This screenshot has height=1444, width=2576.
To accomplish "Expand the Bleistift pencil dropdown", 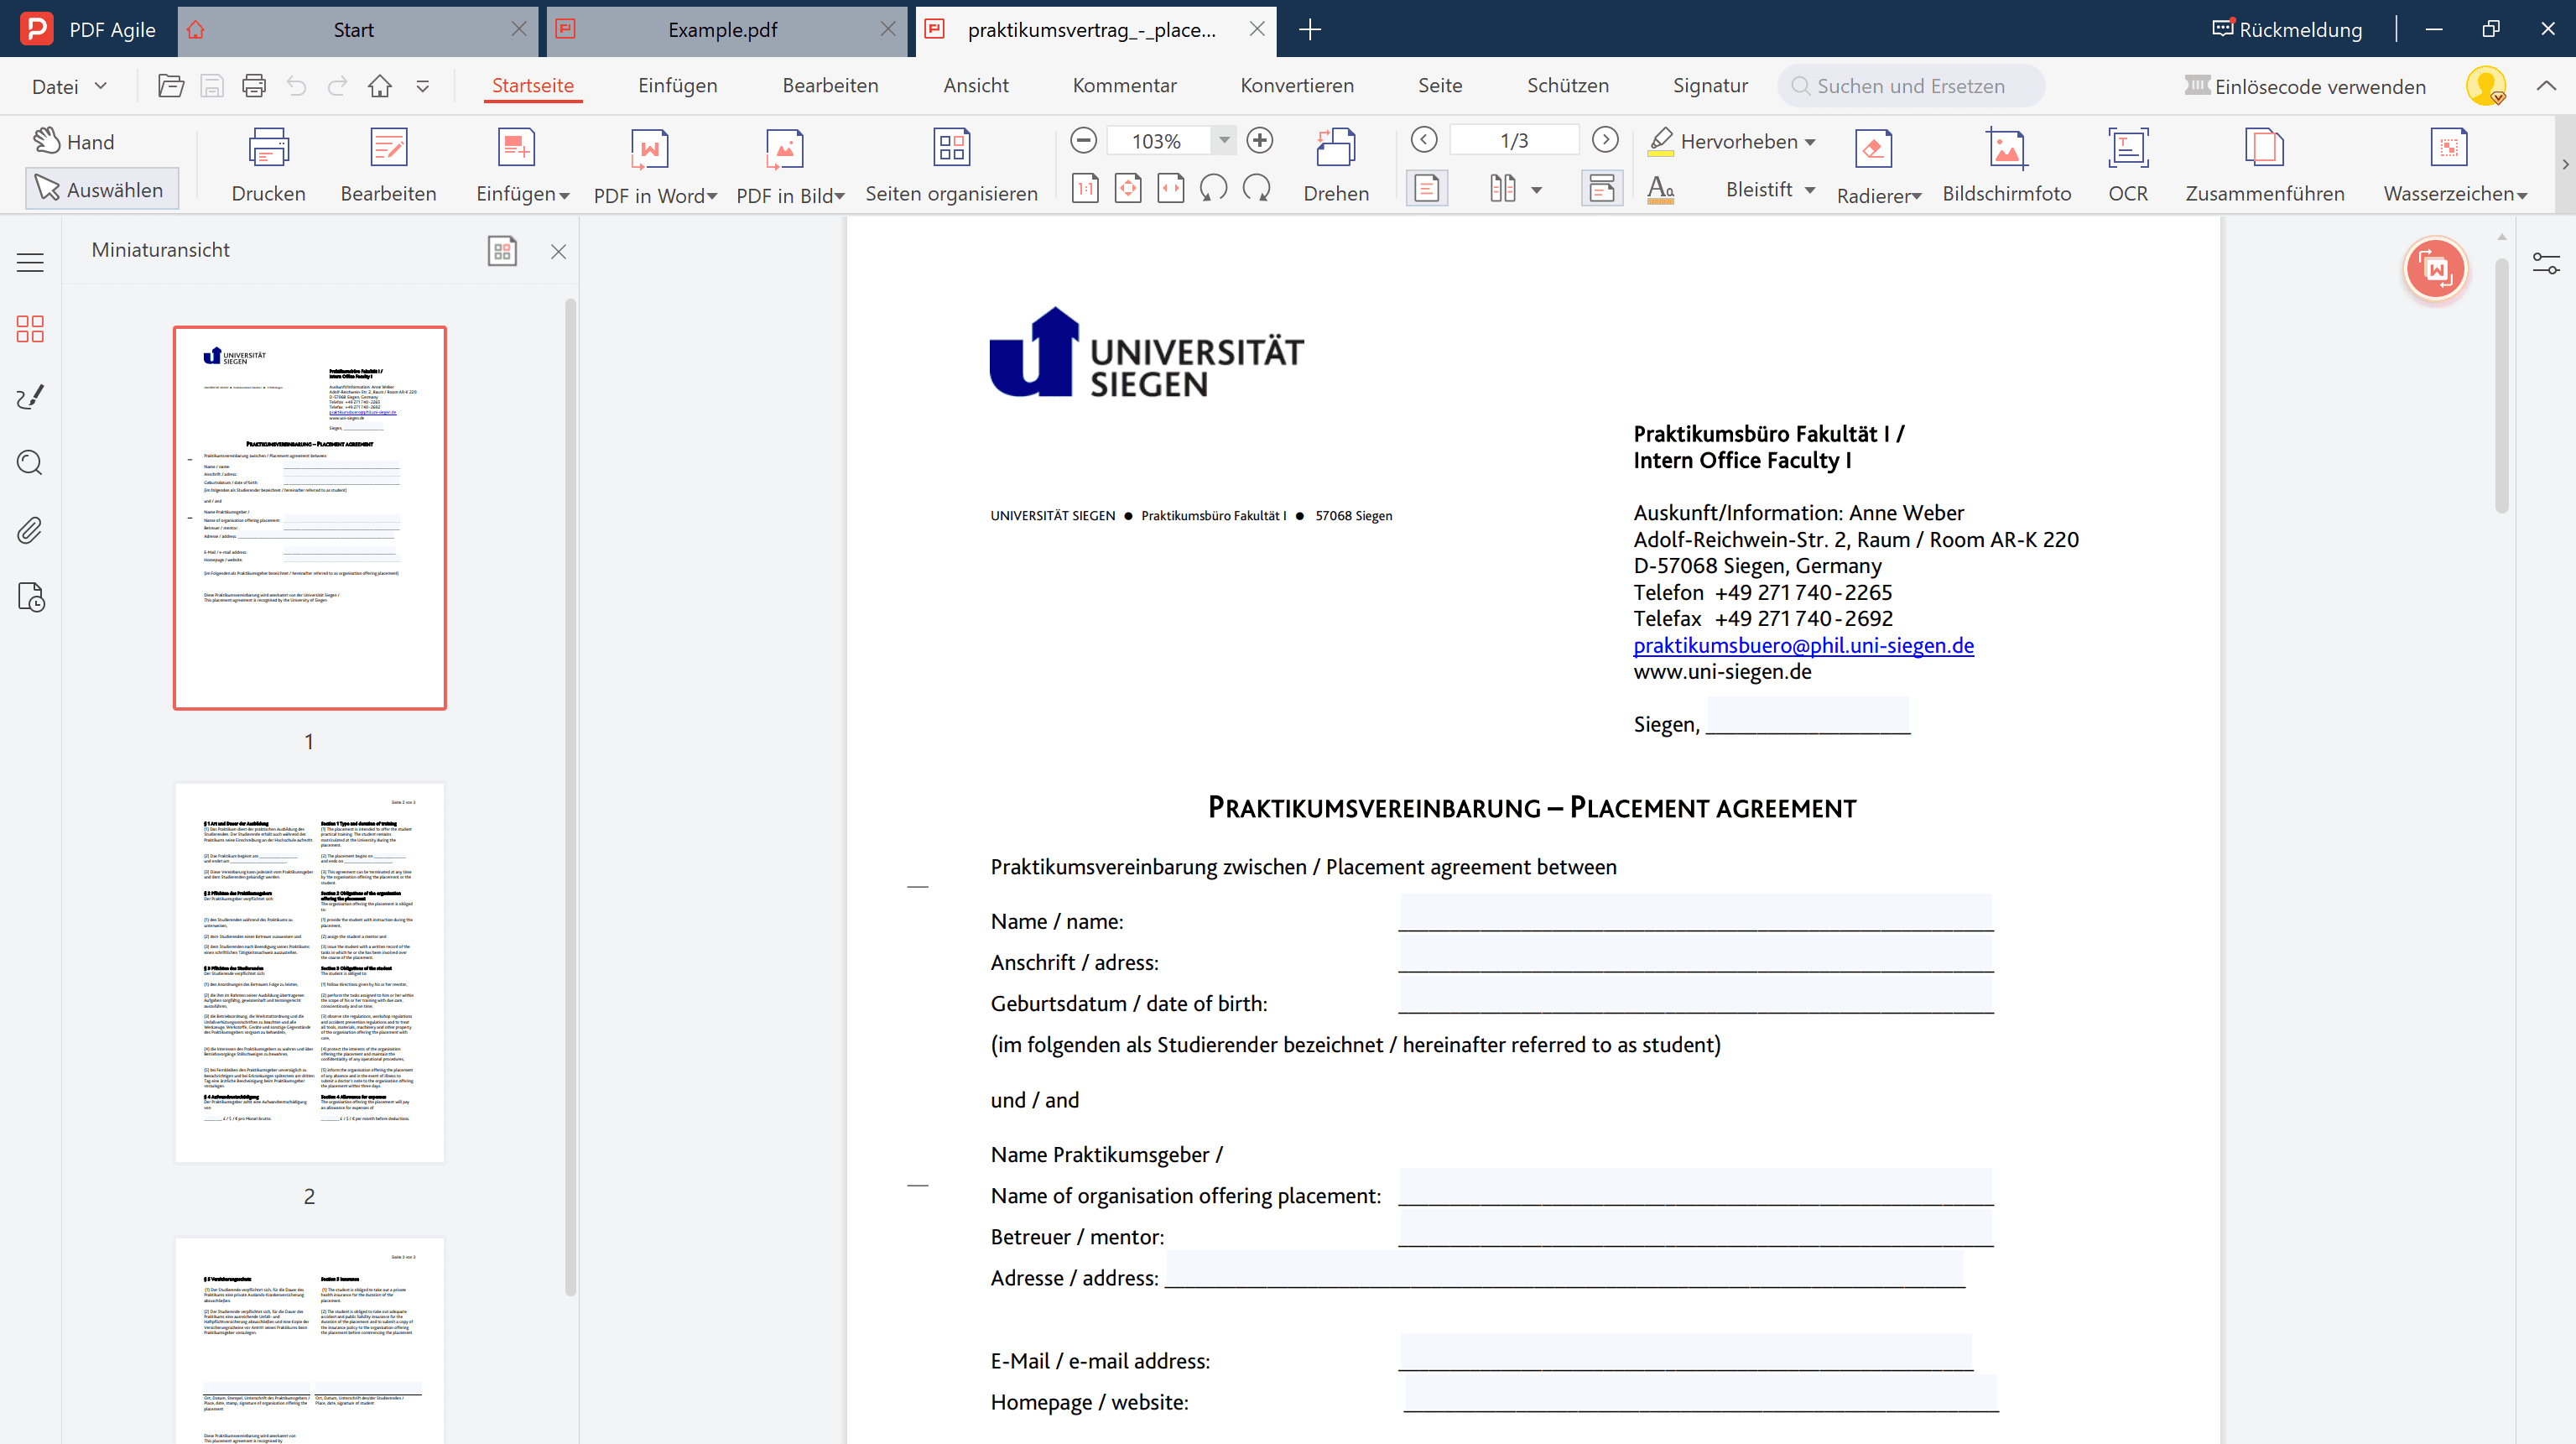I will point(1810,189).
